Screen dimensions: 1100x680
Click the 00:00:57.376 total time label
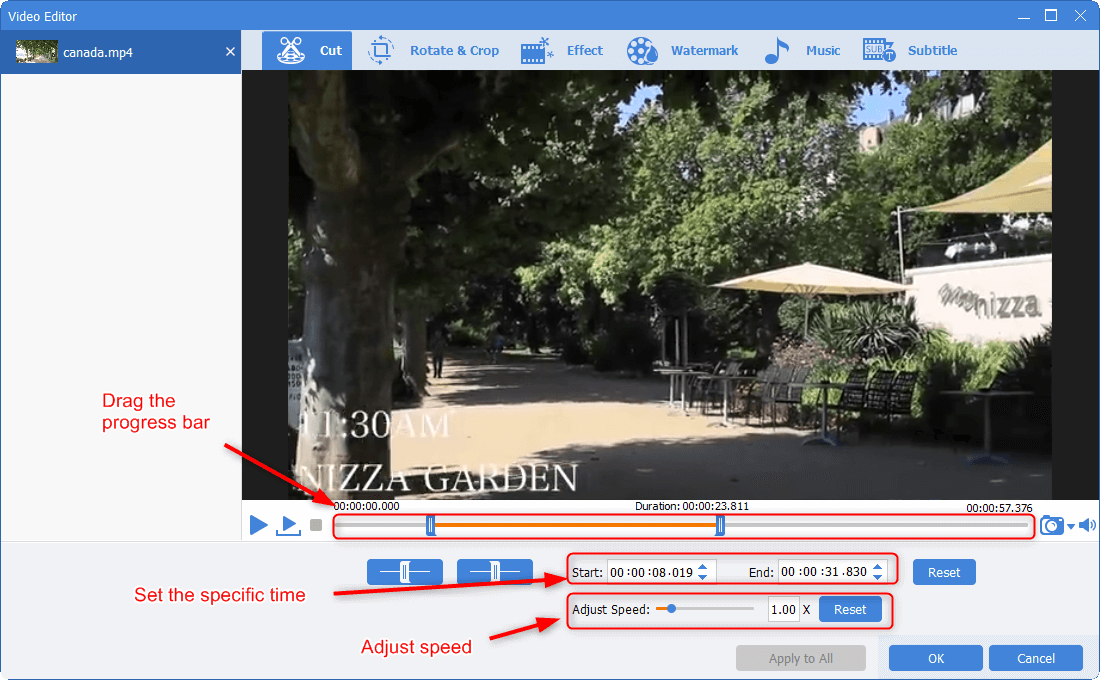tap(999, 507)
